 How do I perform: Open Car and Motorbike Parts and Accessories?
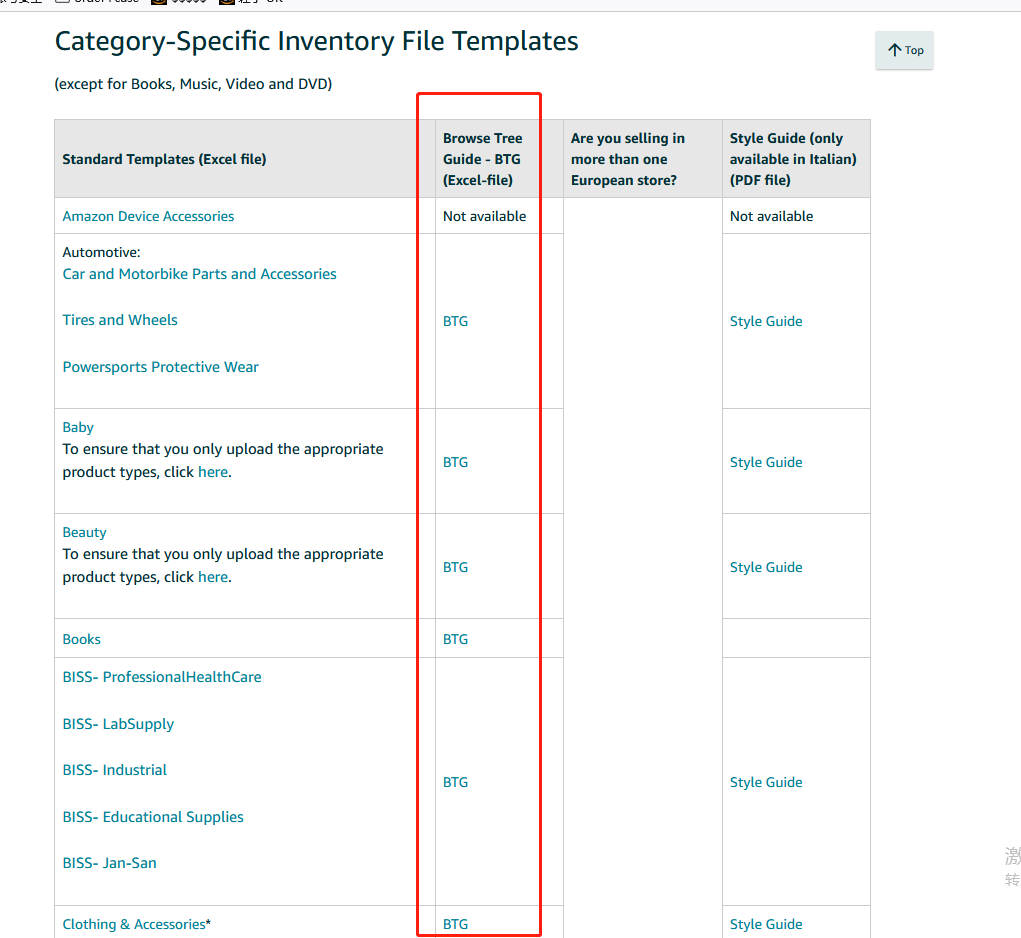click(199, 274)
